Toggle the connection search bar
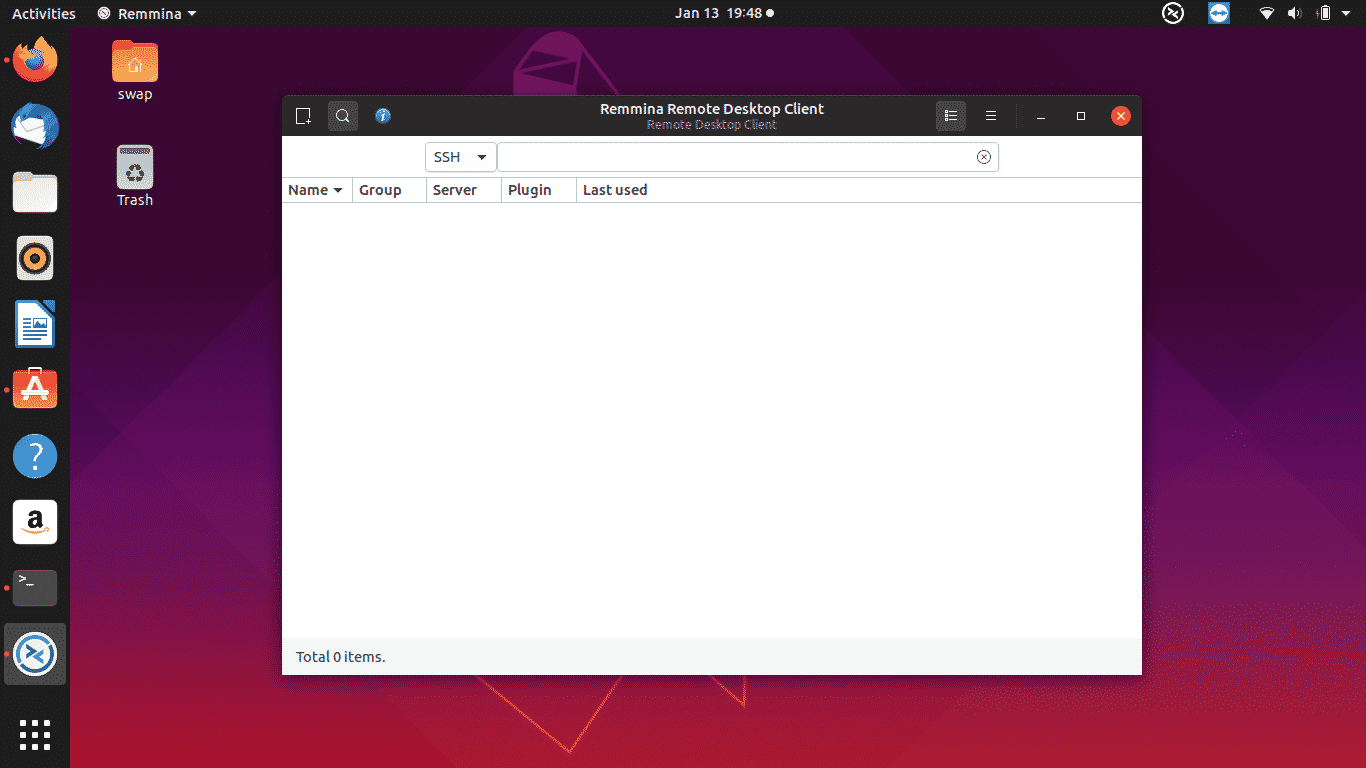Viewport: 1366px width, 768px height. coord(343,115)
